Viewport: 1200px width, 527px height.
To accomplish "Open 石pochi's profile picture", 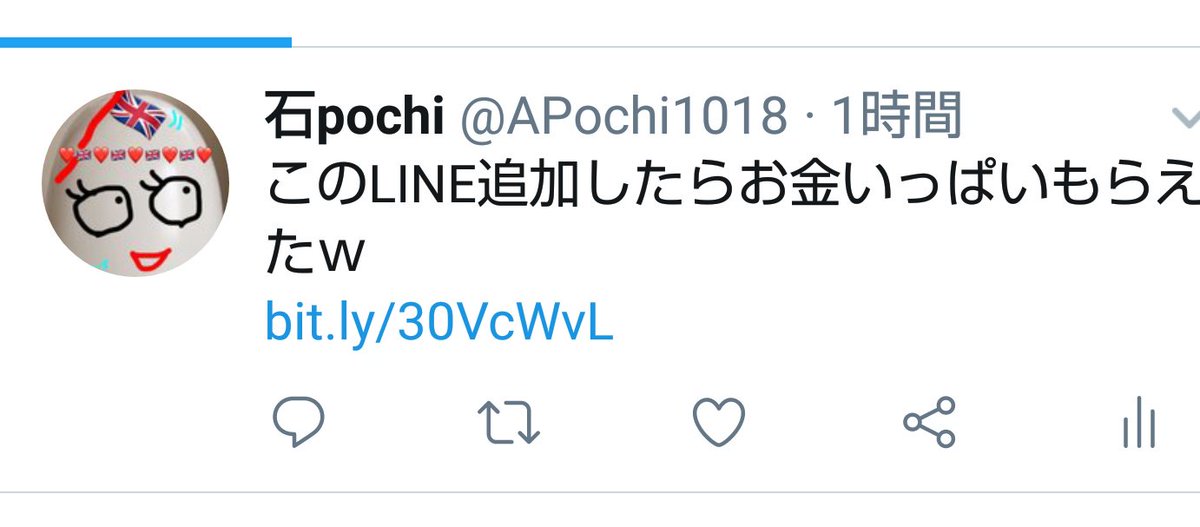I will 136,183.
